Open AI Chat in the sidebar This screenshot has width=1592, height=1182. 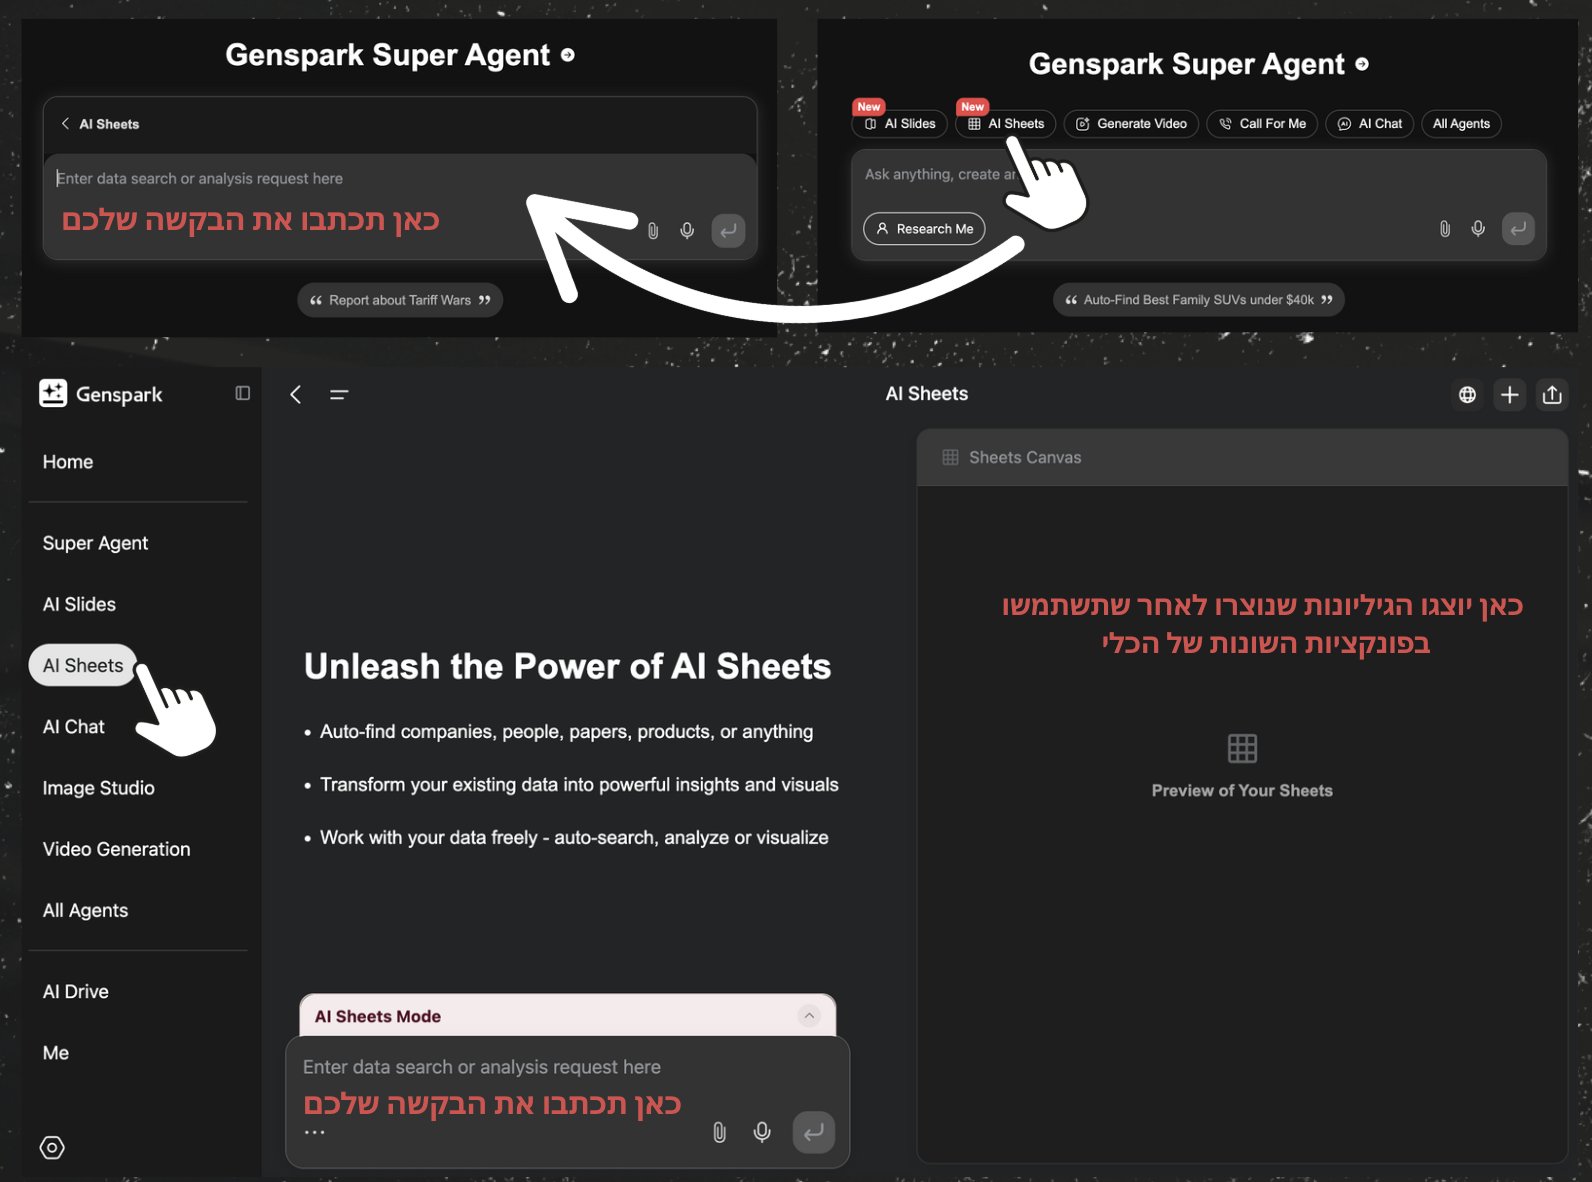pyautogui.click(x=73, y=727)
